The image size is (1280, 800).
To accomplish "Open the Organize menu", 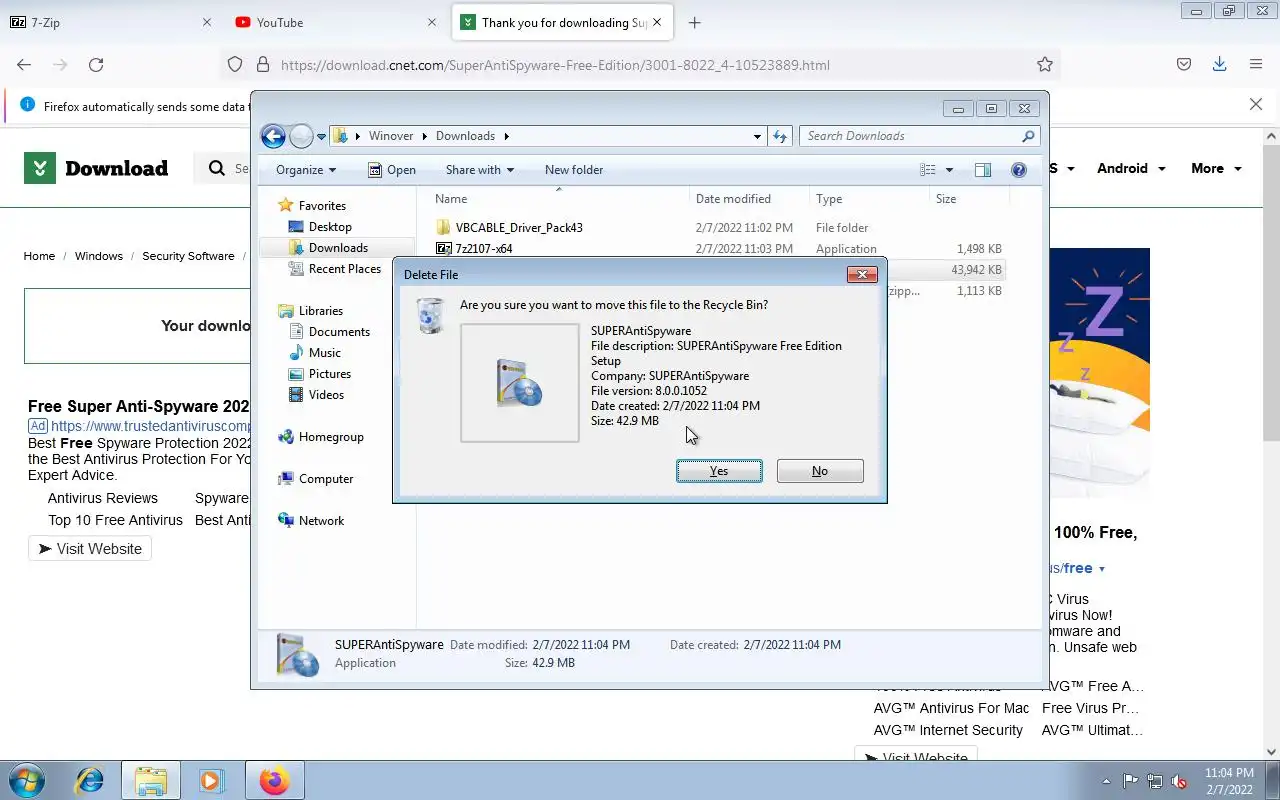I will pyautogui.click(x=306, y=170).
